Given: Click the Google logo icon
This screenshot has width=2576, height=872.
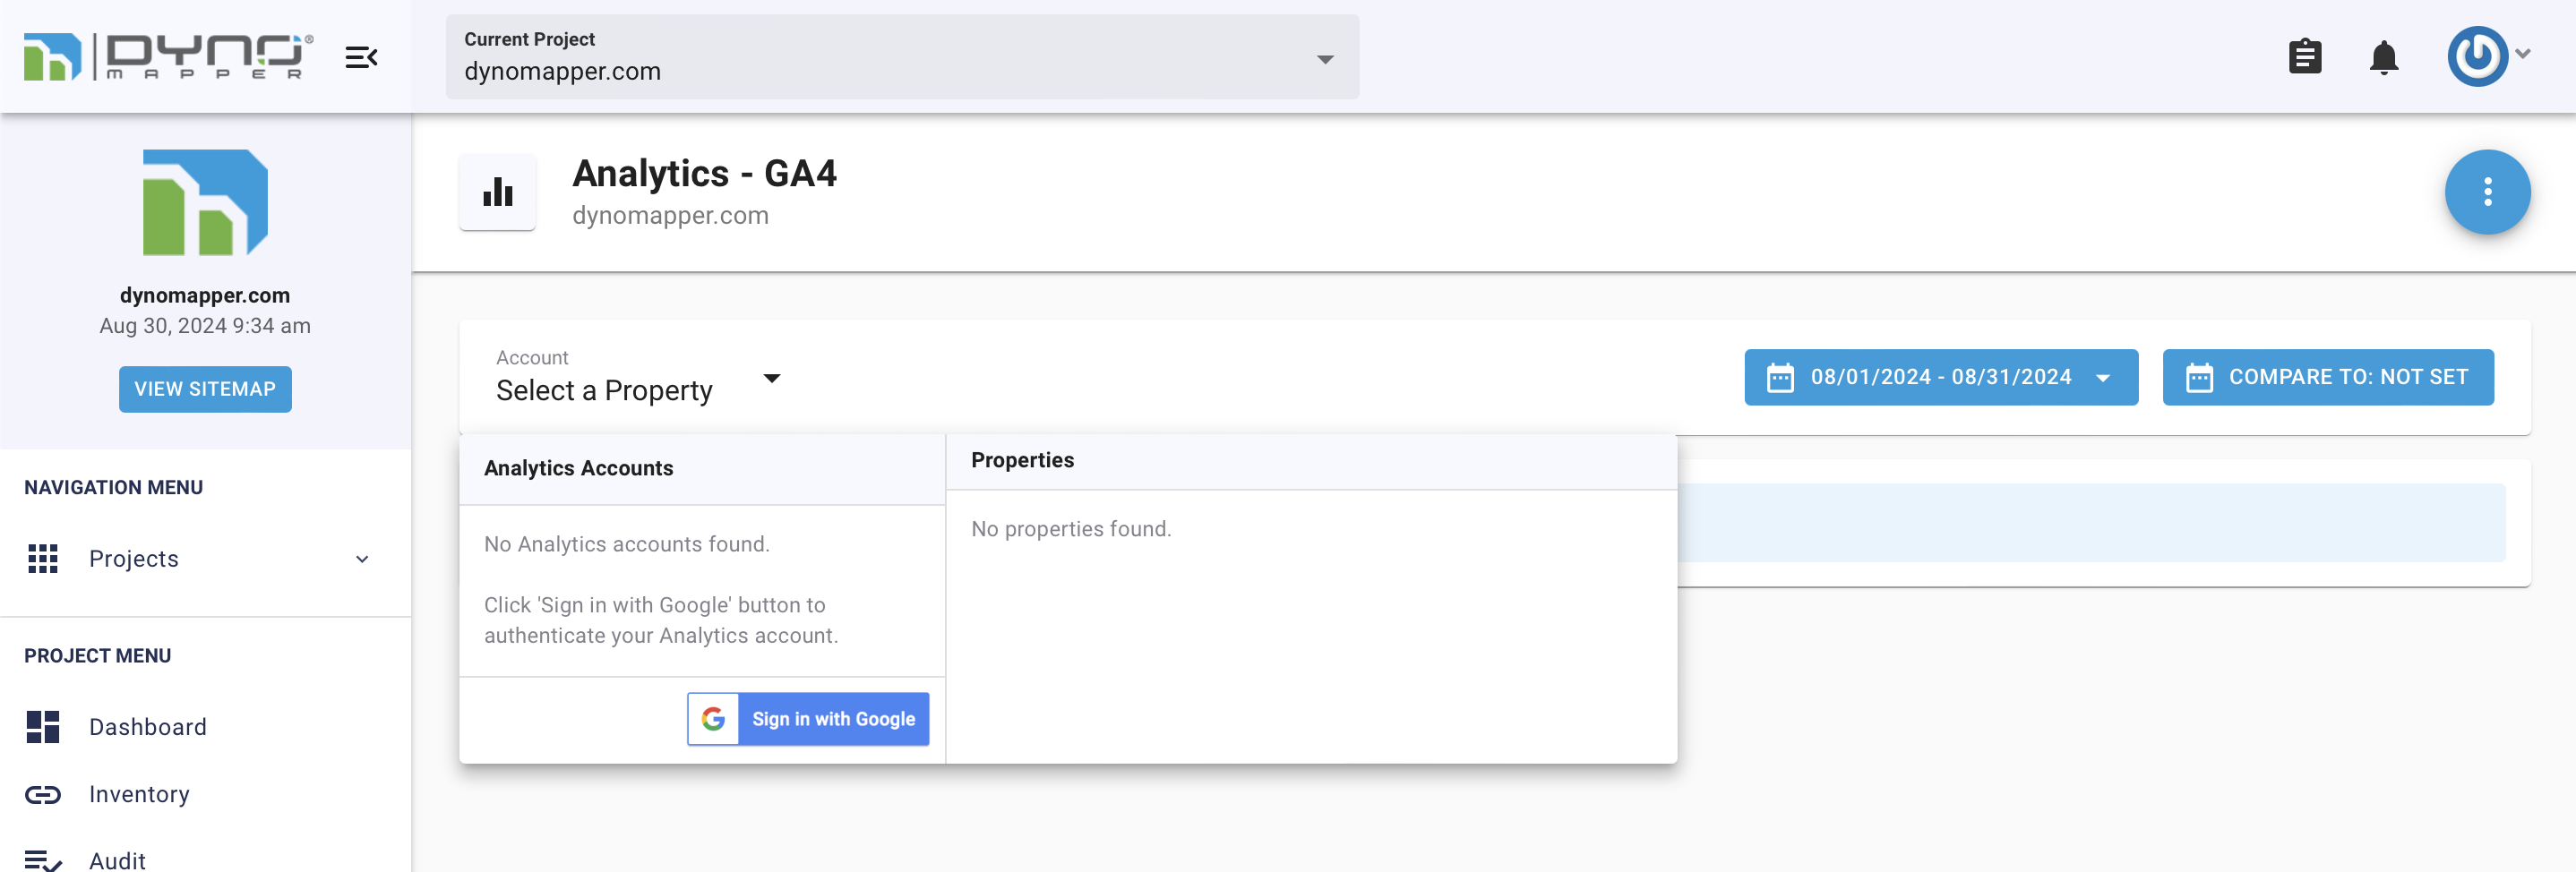Looking at the screenshot, I should pos(713,719).
